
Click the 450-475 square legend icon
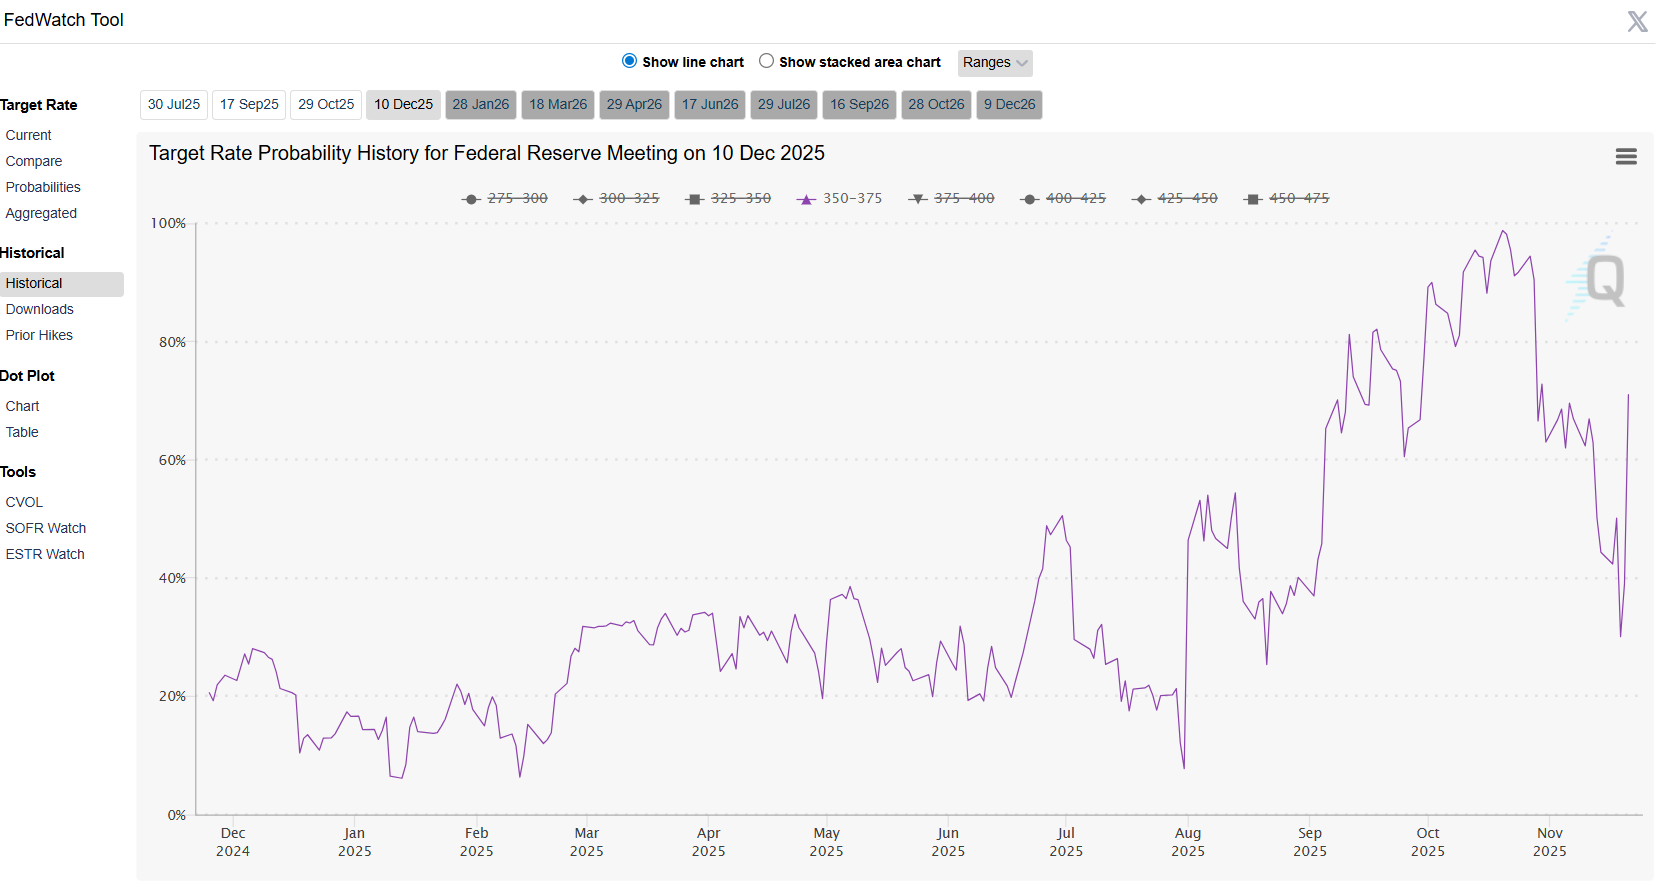(x=1253, y=199)
